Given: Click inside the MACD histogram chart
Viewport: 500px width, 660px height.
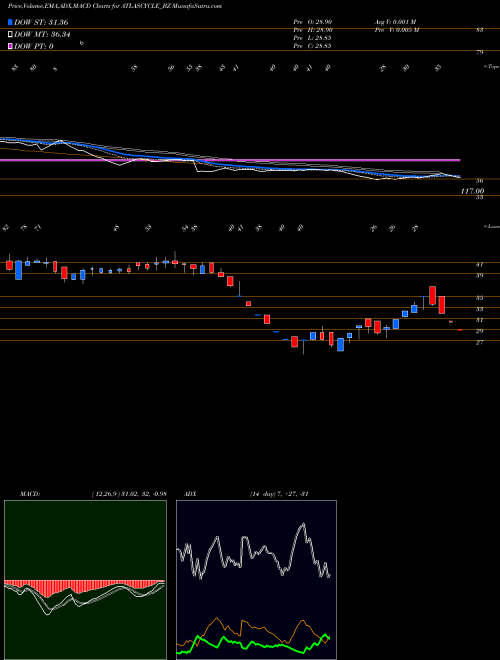Looking at the screenshot, I should pyautogui.click(x=85, y=580).
